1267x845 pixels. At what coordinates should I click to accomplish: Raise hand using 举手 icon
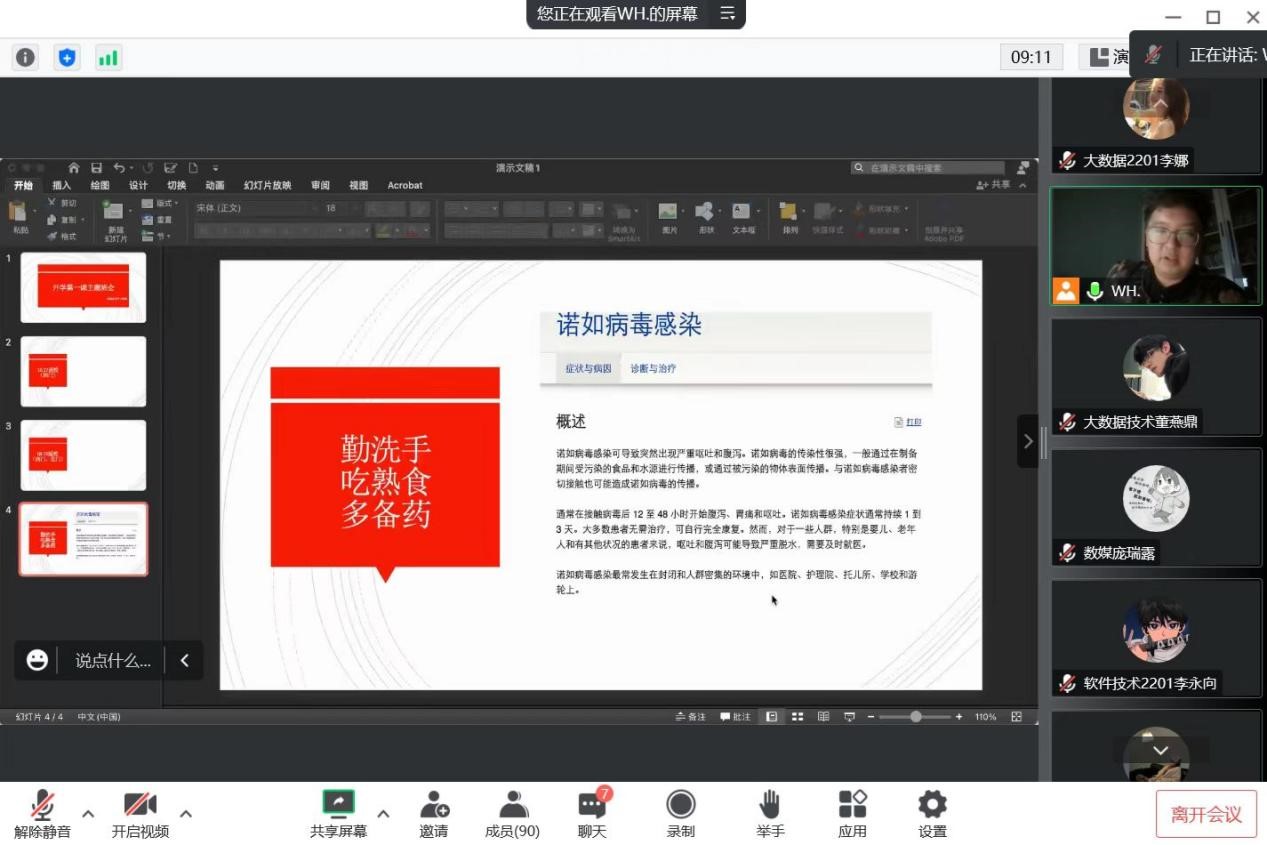point(769,804)
